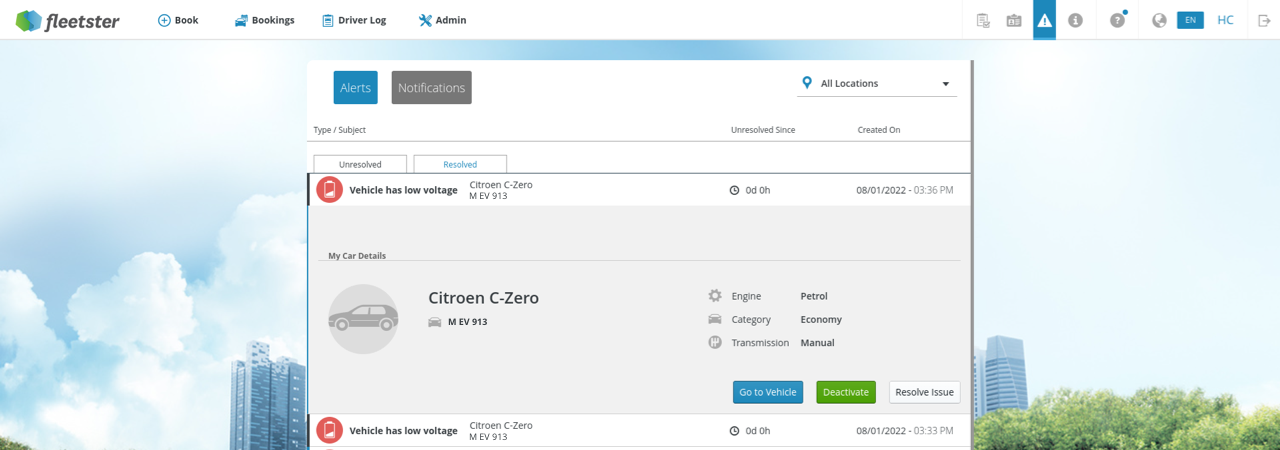The width and height of the screenshot is (1280, 450).
Task: Sort by Created On column
Action: [879, 130]
